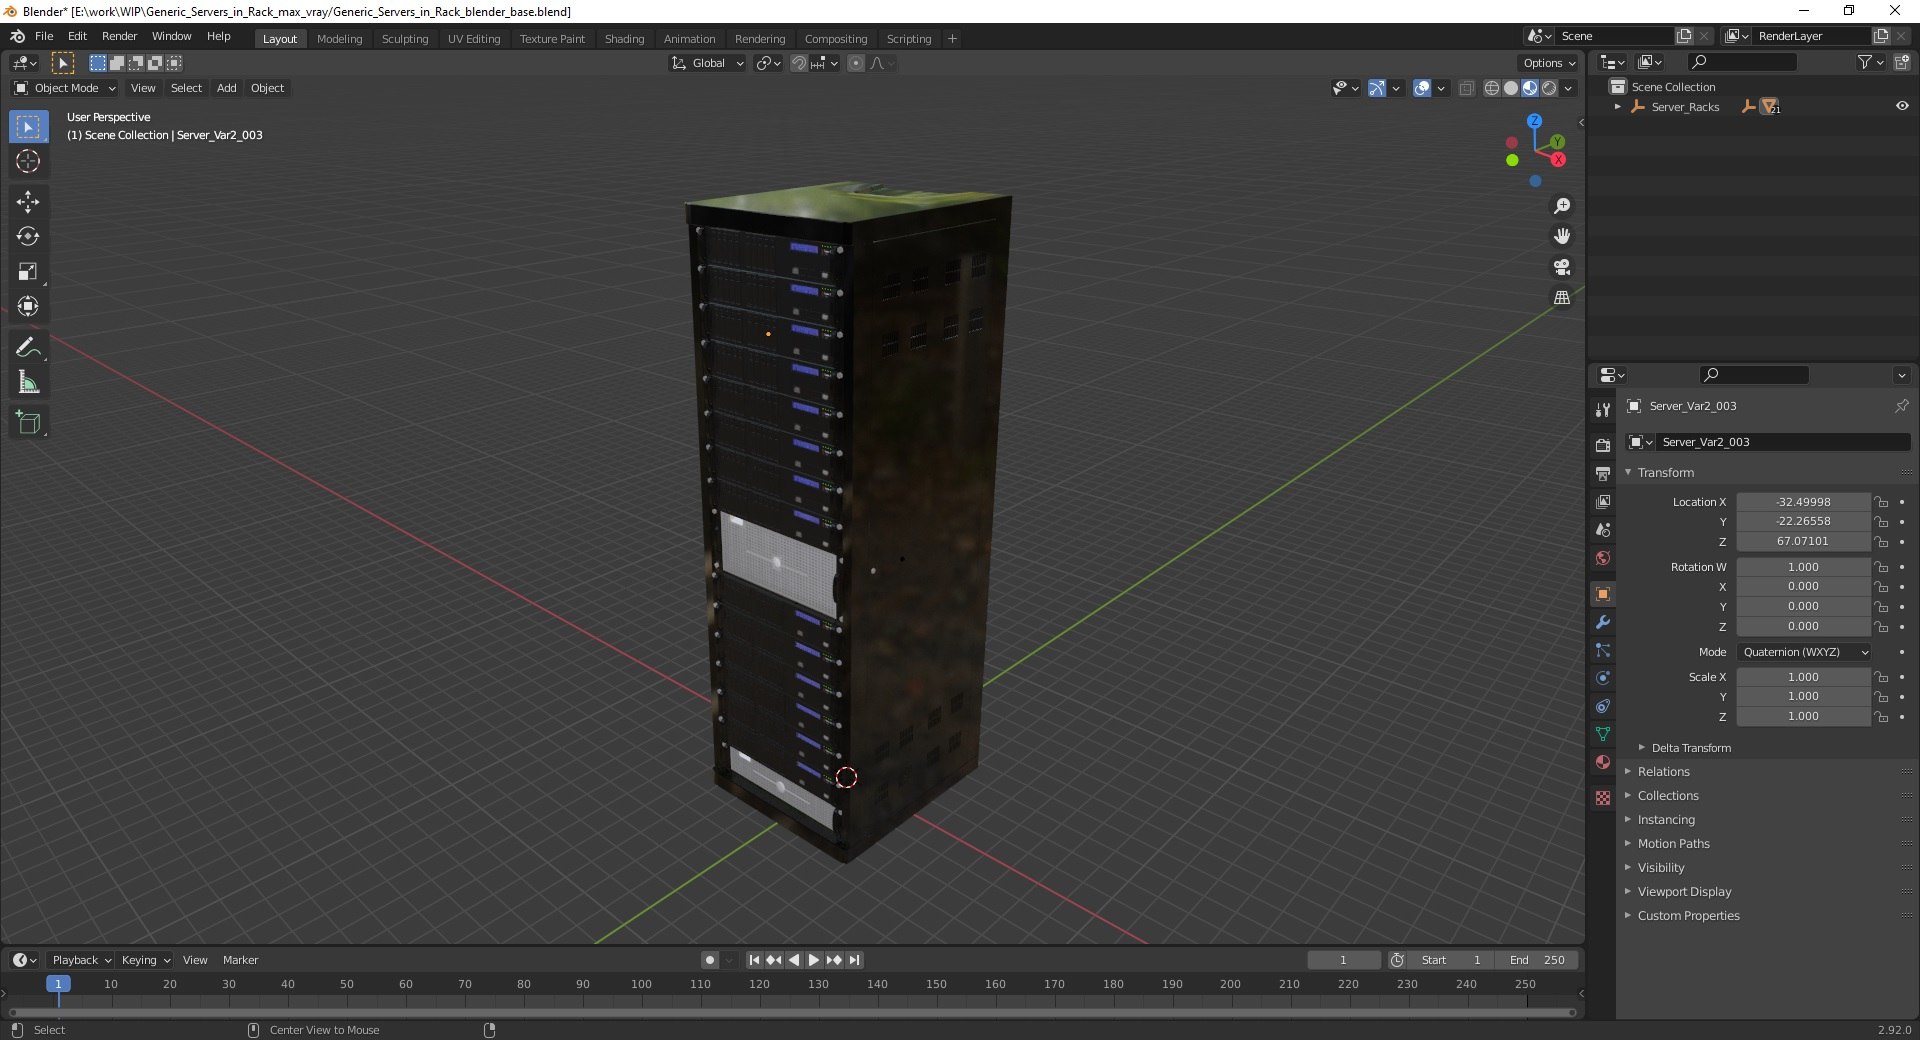1920x1040 pixels.
Task: Switch to the Shading workspace tab
Action: [624, 39]
